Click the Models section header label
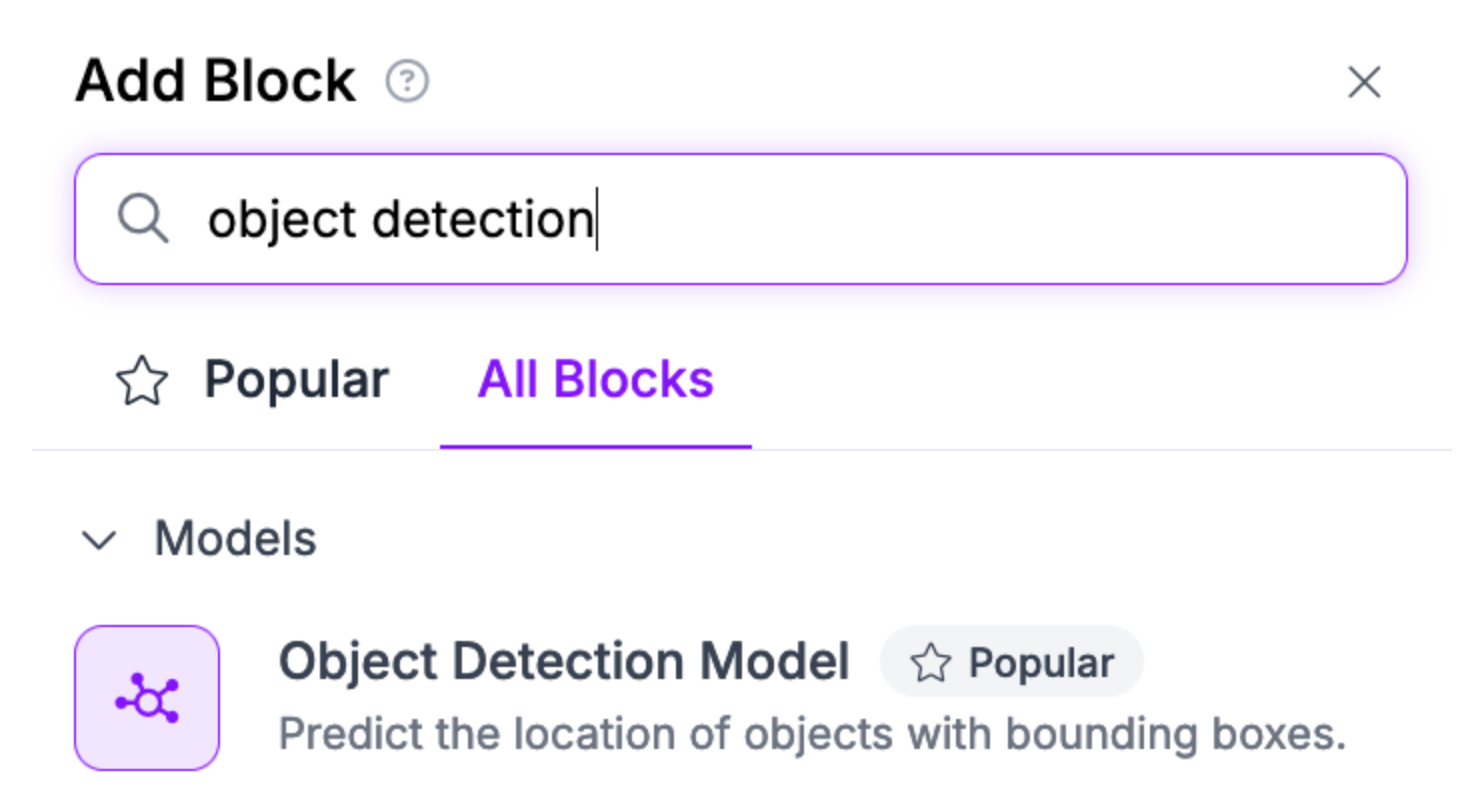This screenshot has height=808, width=1484. point(235,539)
